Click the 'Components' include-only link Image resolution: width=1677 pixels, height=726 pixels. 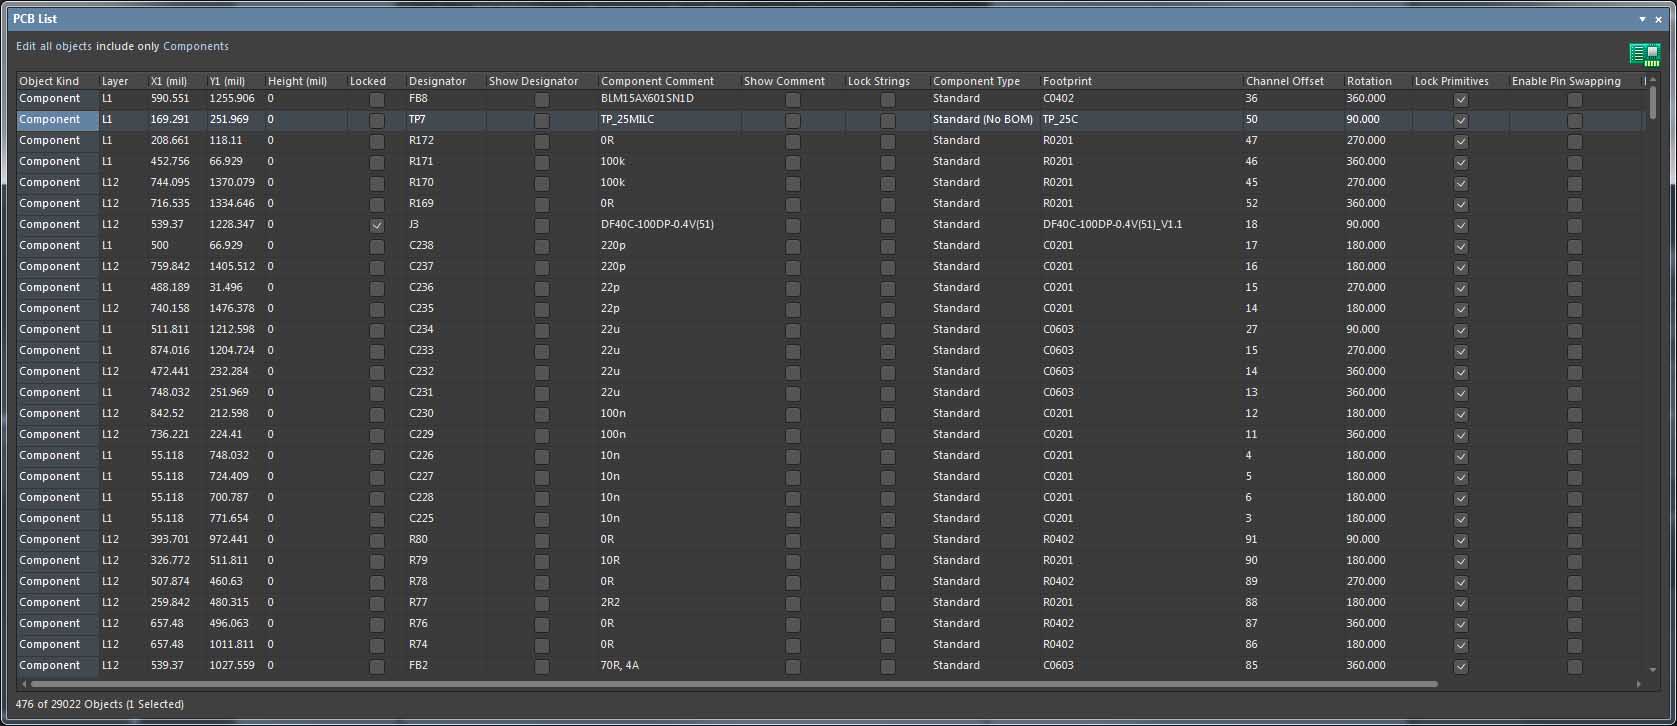point(196,46)
